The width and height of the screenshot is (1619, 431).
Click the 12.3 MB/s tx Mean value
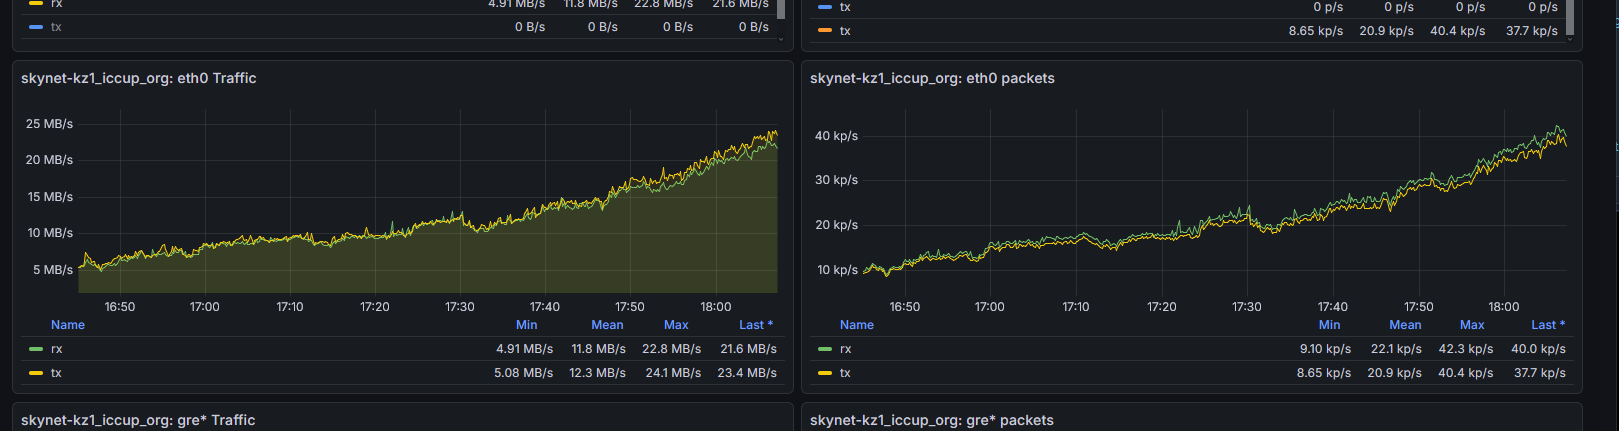[x=597, y=373]
